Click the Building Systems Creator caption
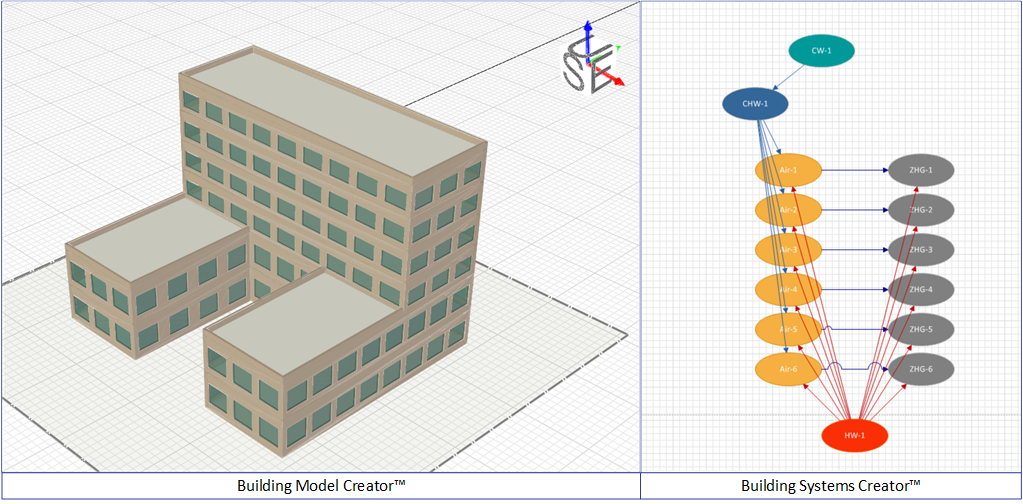Image resolution: width=1023 pixels, height=504 pixels. 831,486
